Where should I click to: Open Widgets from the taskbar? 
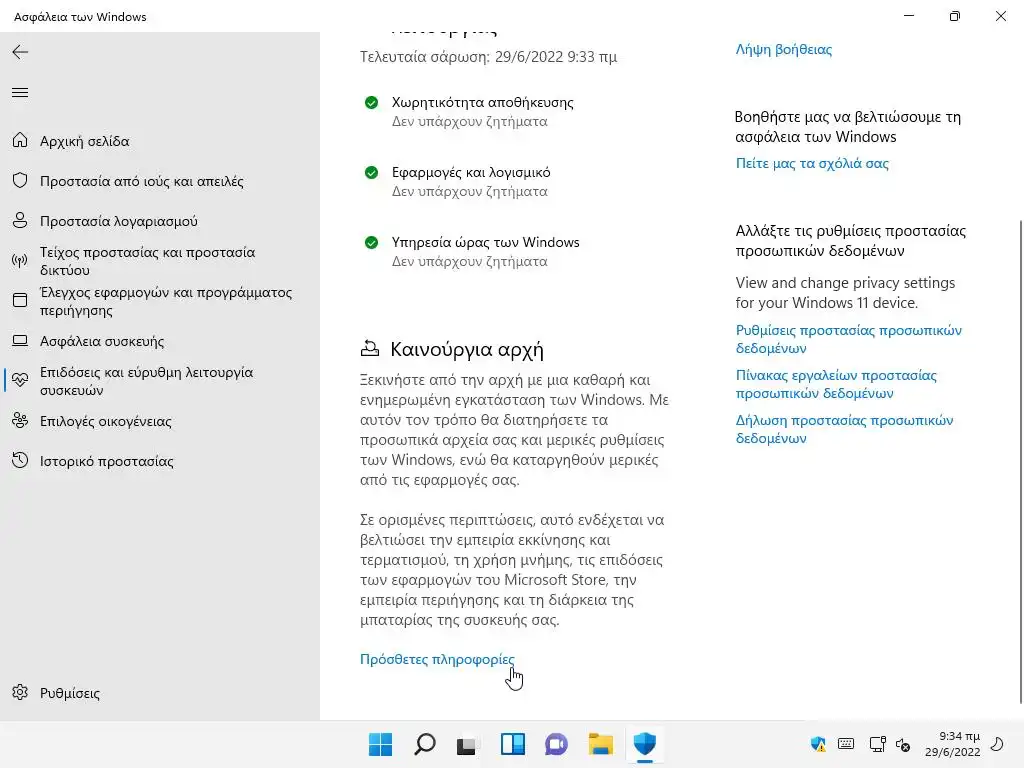pos(513,744)
